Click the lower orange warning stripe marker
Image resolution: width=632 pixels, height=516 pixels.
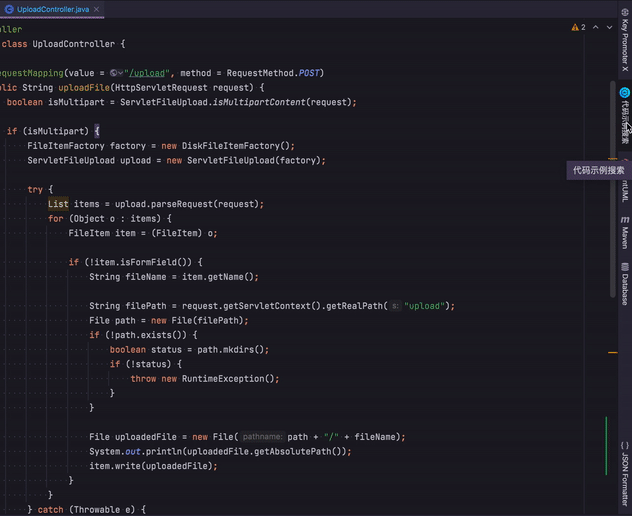613,352
